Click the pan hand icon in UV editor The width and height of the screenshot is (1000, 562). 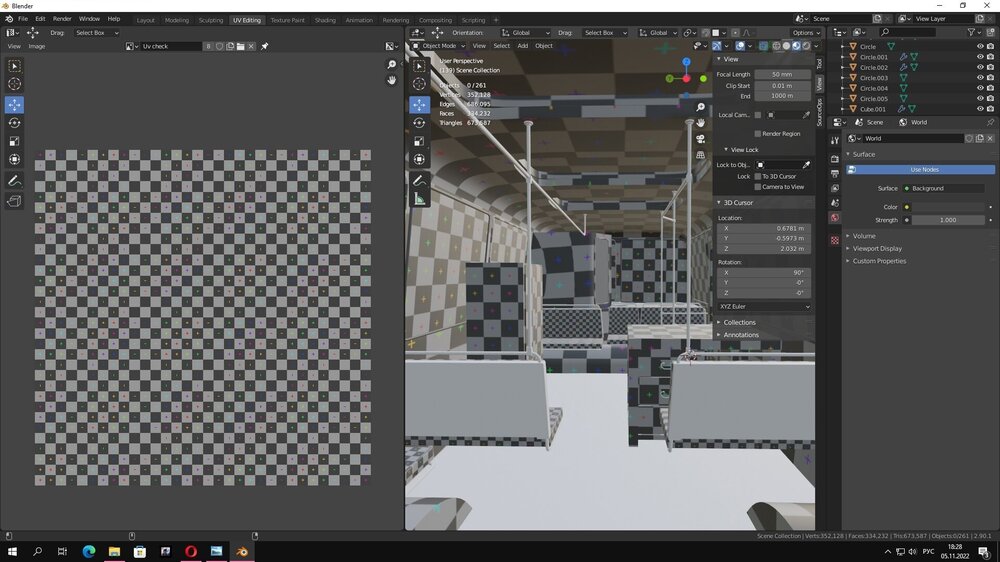[x=392, y=80]
